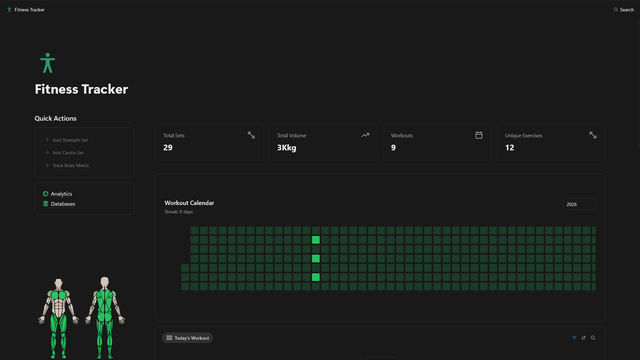Viewport: 640px width, 360px height.
Task: Click the plus icon beside Track Body Metric
Action: pos(47,165)
